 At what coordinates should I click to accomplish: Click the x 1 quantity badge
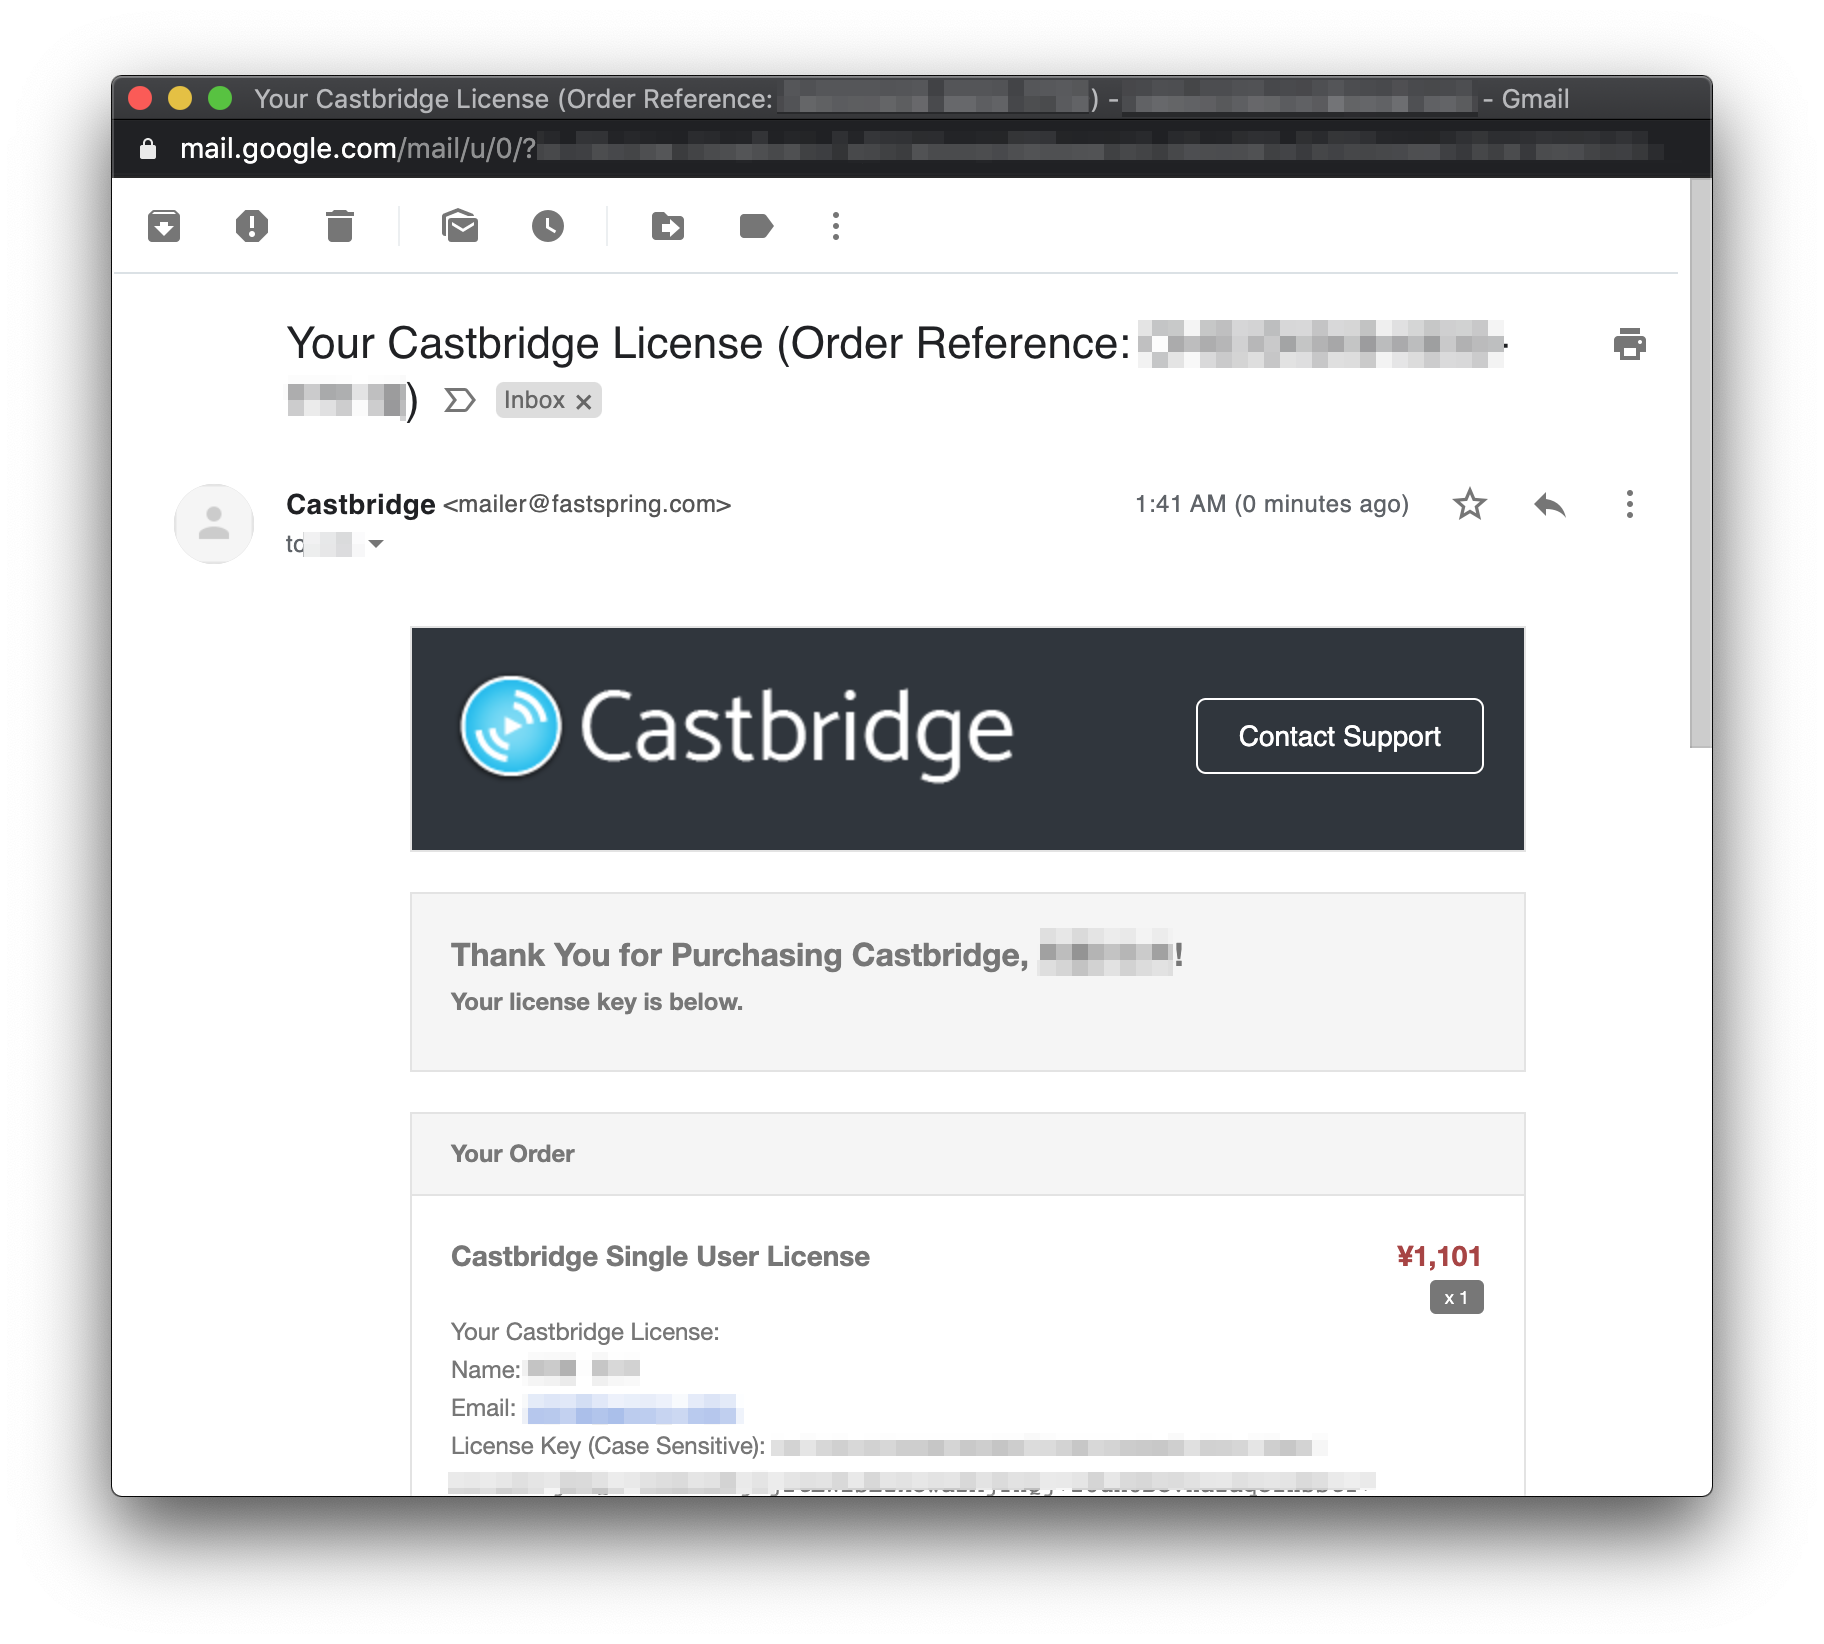(1457, 1298)
